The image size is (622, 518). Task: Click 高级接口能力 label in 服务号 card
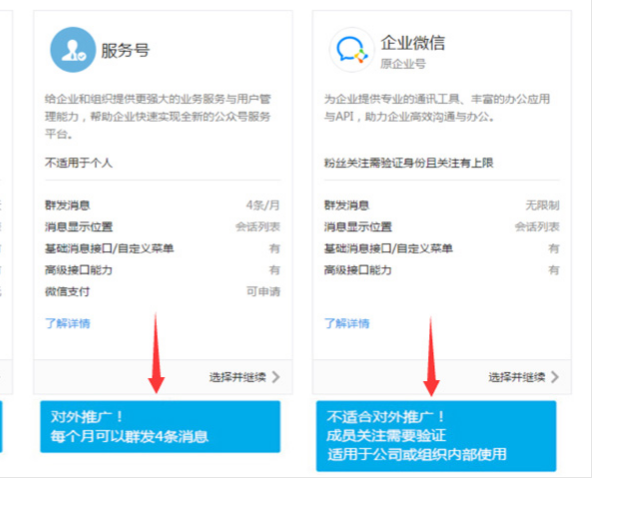click(79, 270)
